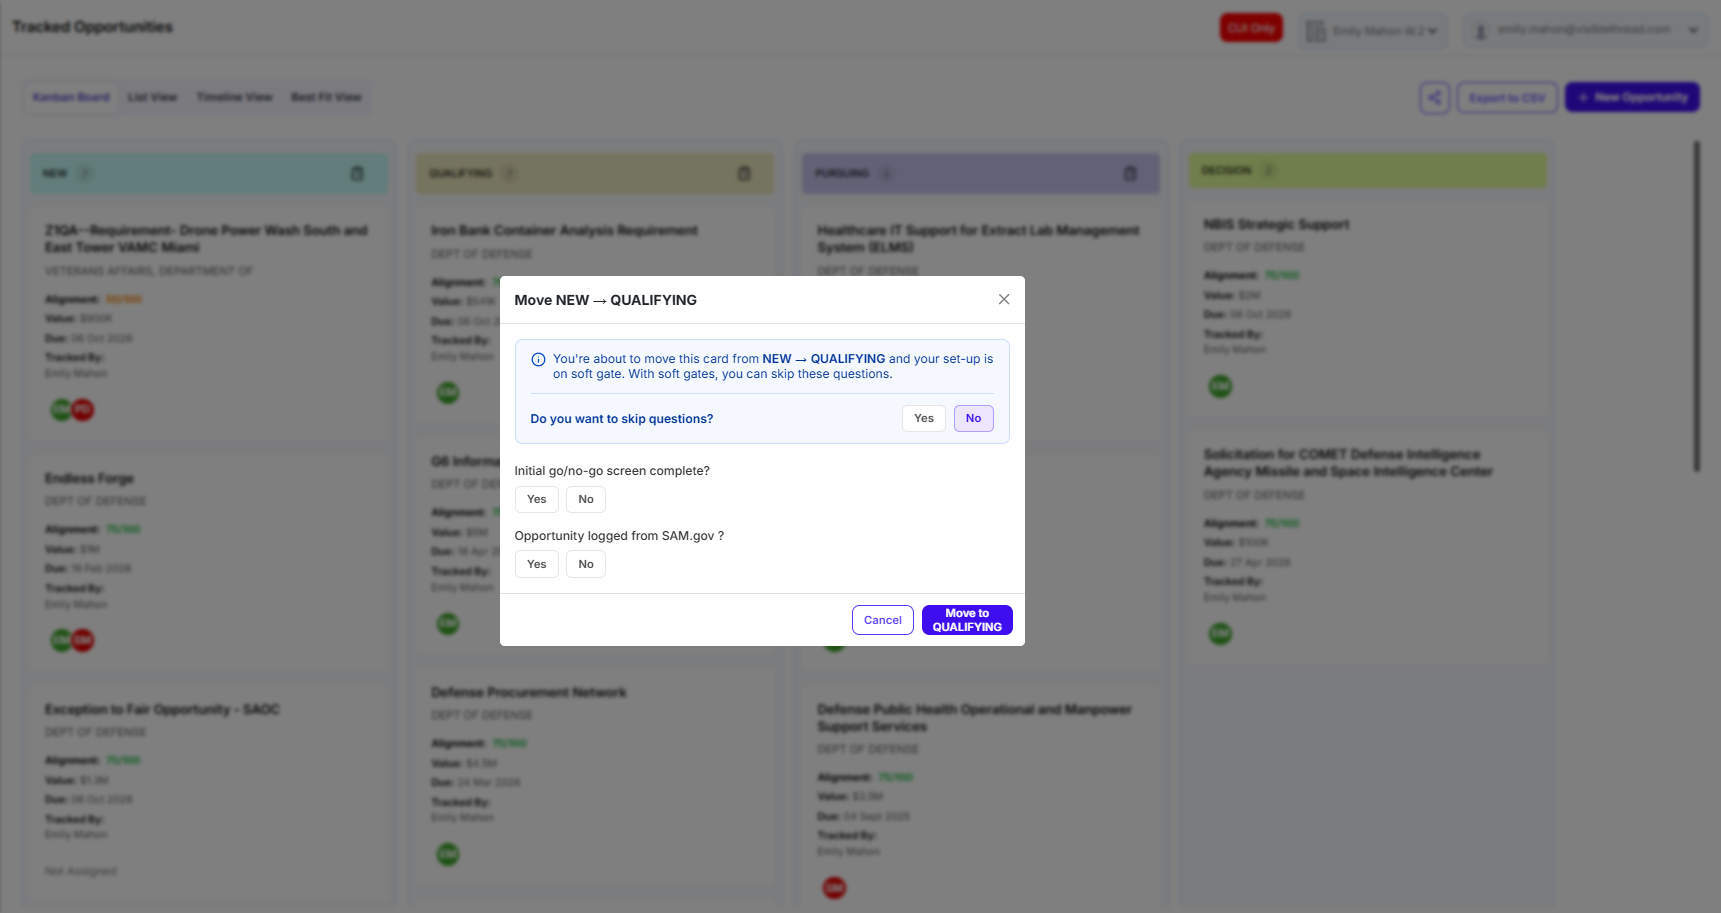Answer Yes to logged from SAM.gov
Viewport: 1721px width, 913px height.
(537, 564)
